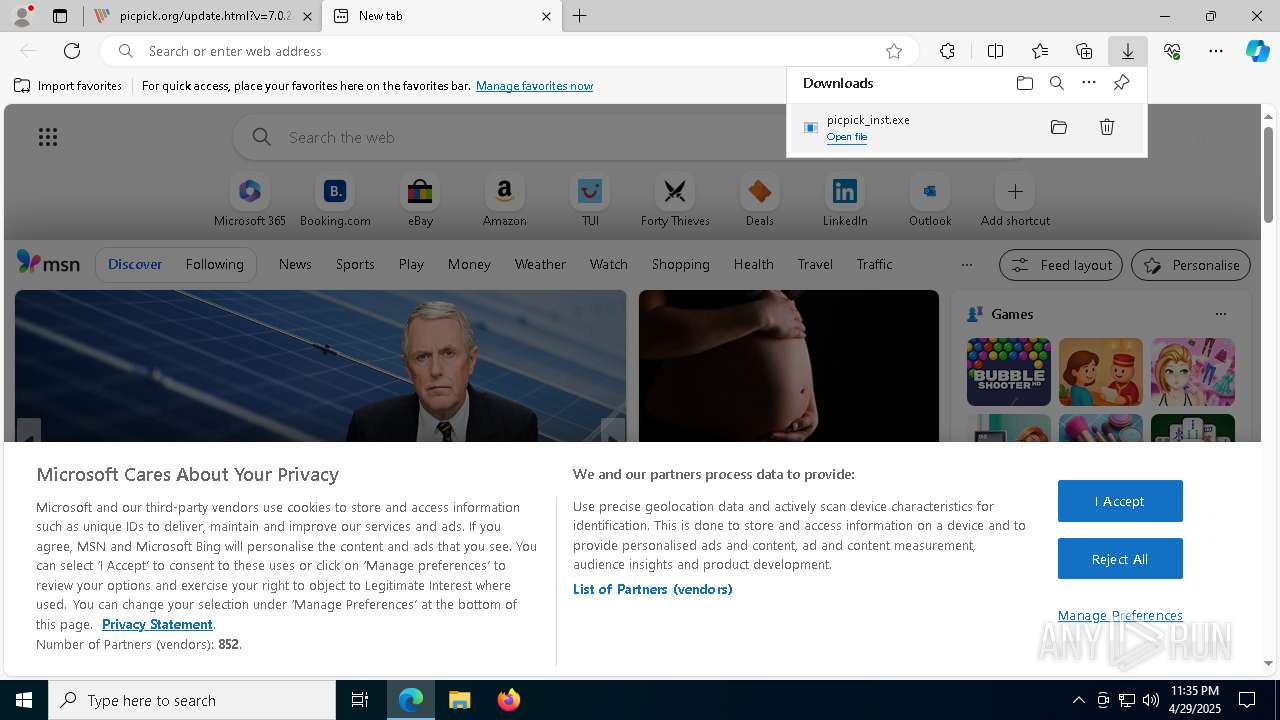
Task: Open the Manage Preferences link
Action: [1120, 615]
